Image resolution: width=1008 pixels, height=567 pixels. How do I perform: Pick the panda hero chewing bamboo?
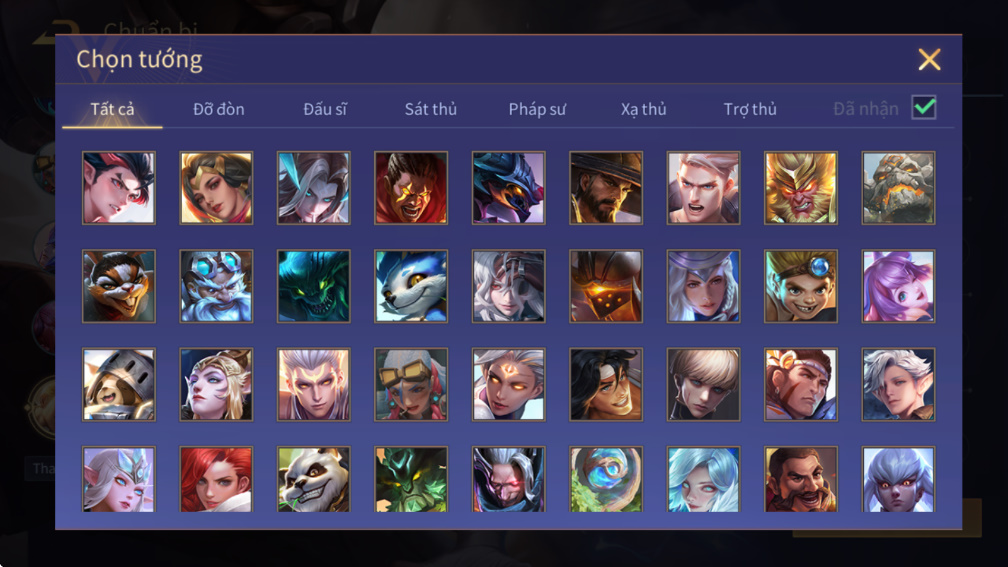click(x=314, y=479)
